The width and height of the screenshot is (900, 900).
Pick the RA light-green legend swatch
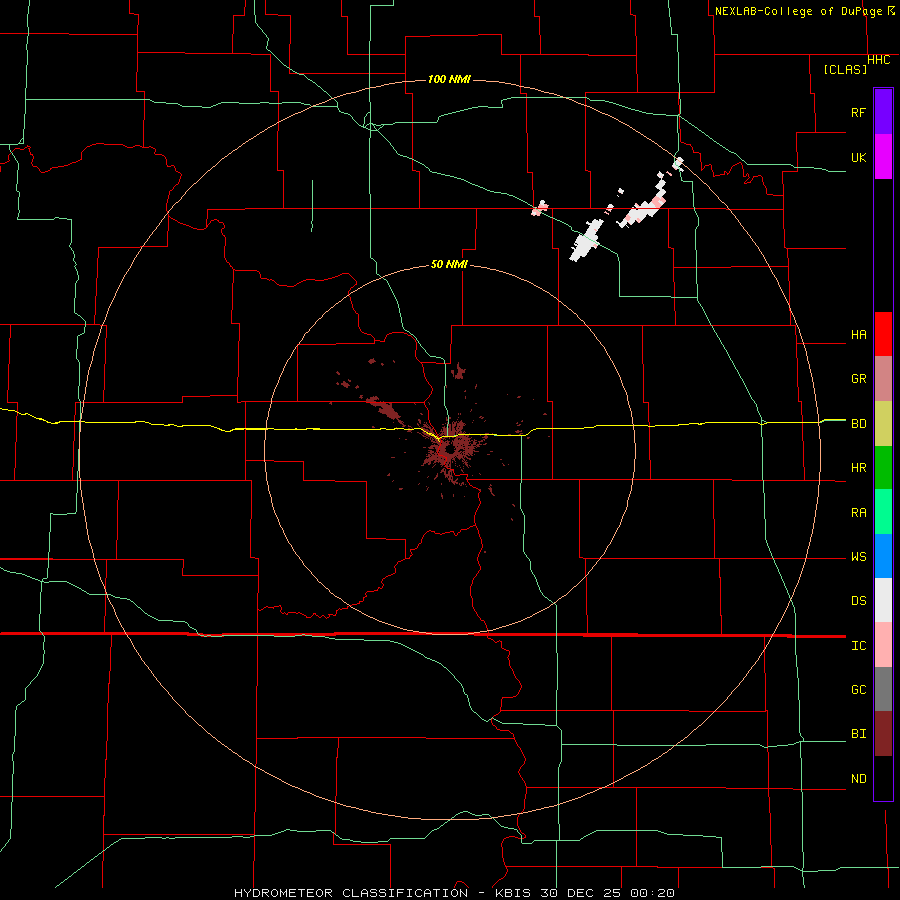(883, 512)
